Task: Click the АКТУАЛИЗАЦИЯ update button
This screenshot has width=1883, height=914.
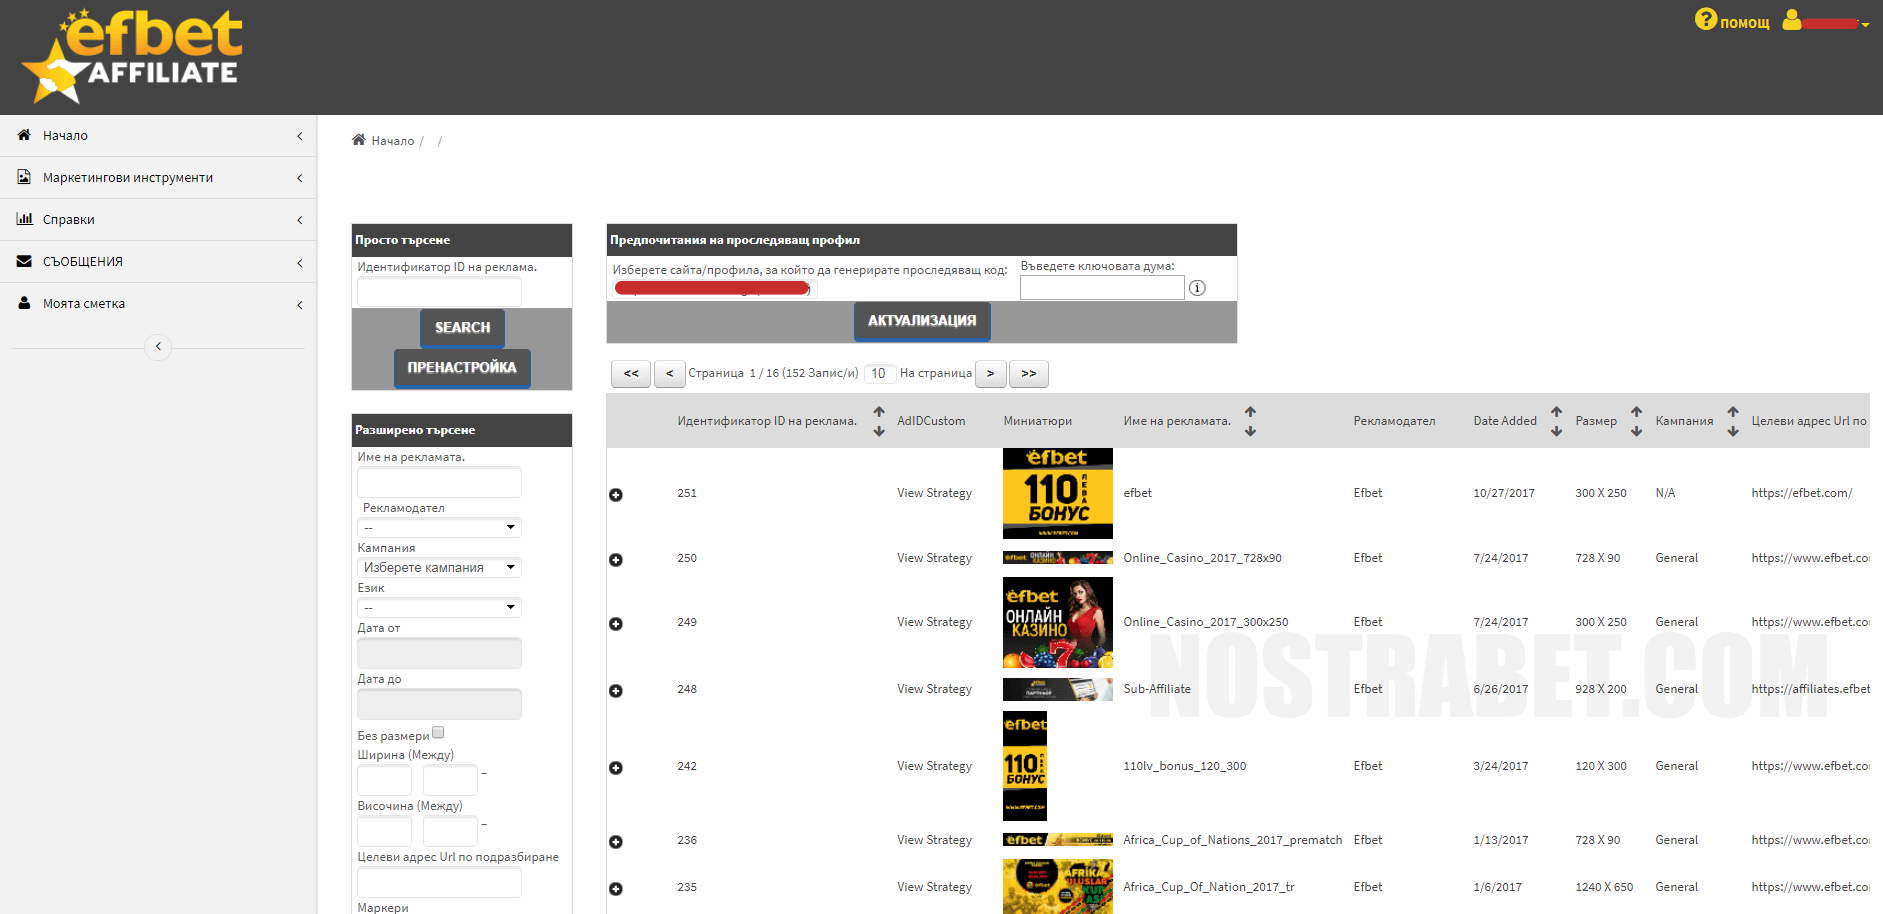Action: 922,320
